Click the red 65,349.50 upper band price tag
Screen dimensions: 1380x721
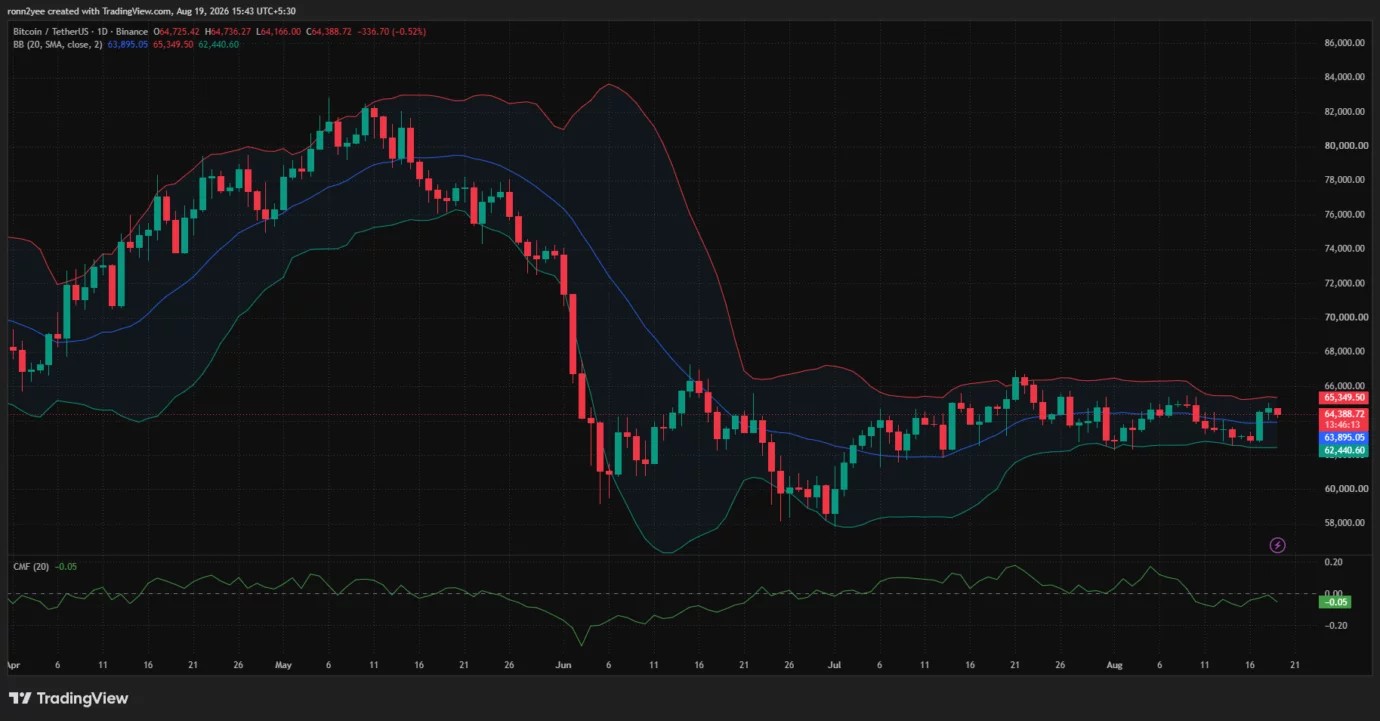[1342, 397]
